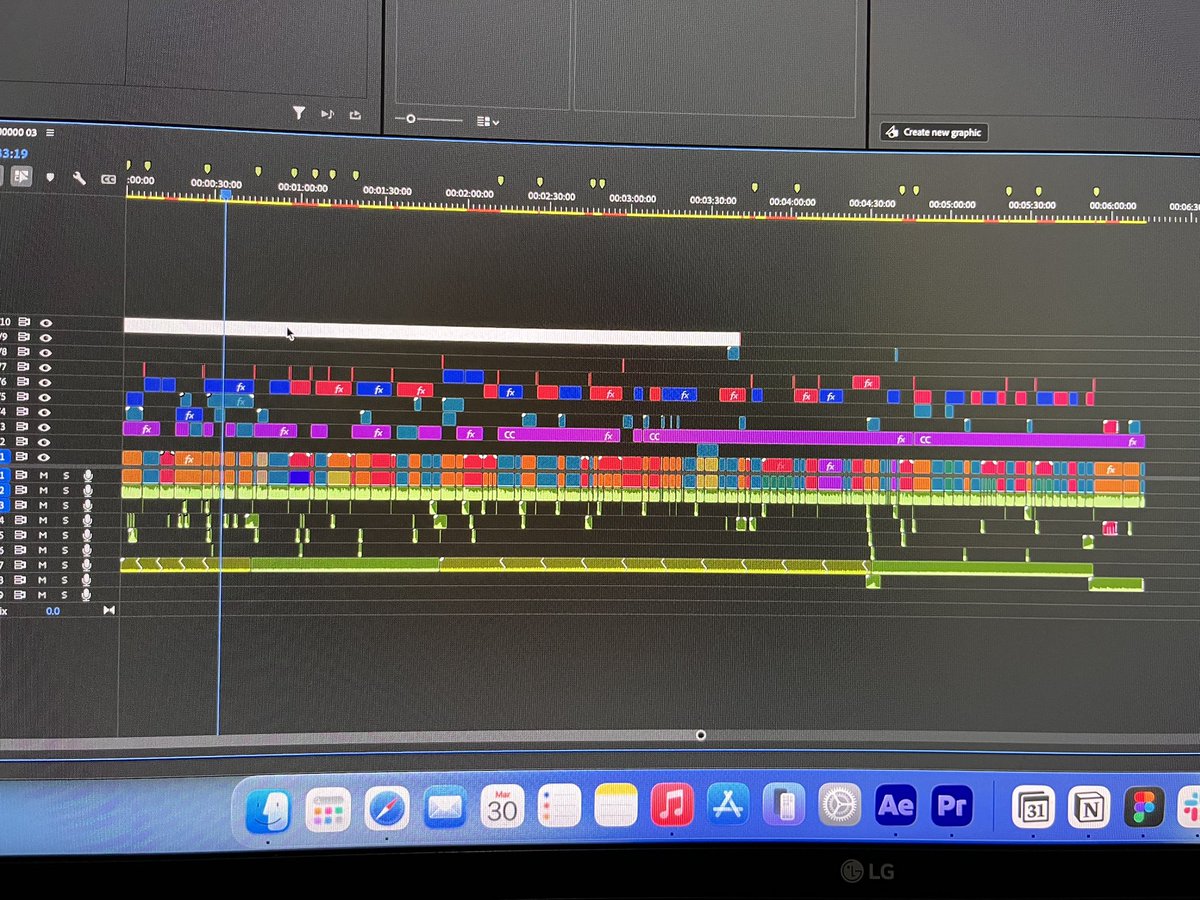Click the sync lock icon on video track 3

click(x=22, y=427)
